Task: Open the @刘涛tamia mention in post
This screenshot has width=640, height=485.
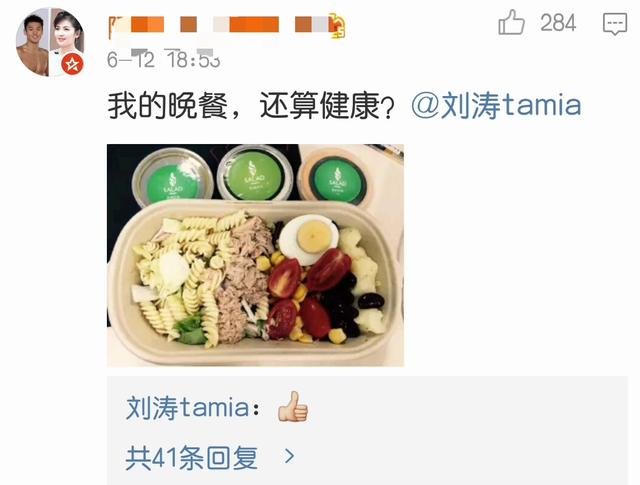Action: pos(496,105)
